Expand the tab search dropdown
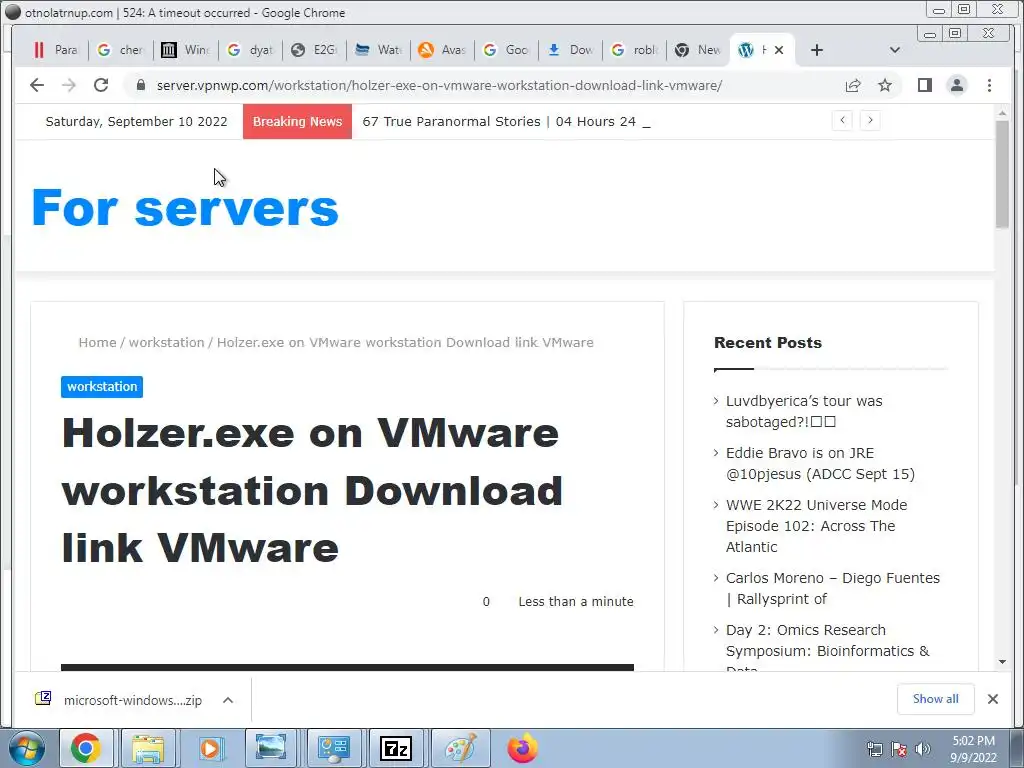 [x=895, y=50]
